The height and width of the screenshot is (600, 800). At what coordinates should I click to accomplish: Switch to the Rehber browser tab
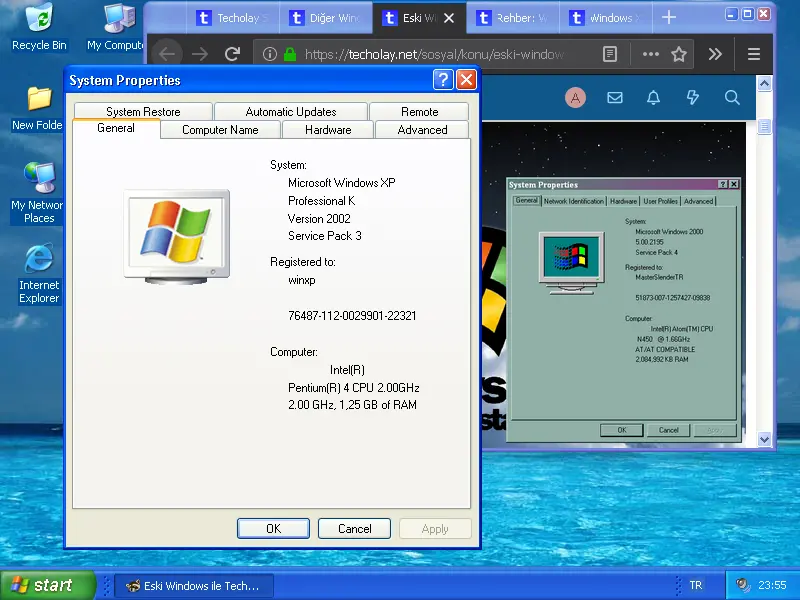513,18
